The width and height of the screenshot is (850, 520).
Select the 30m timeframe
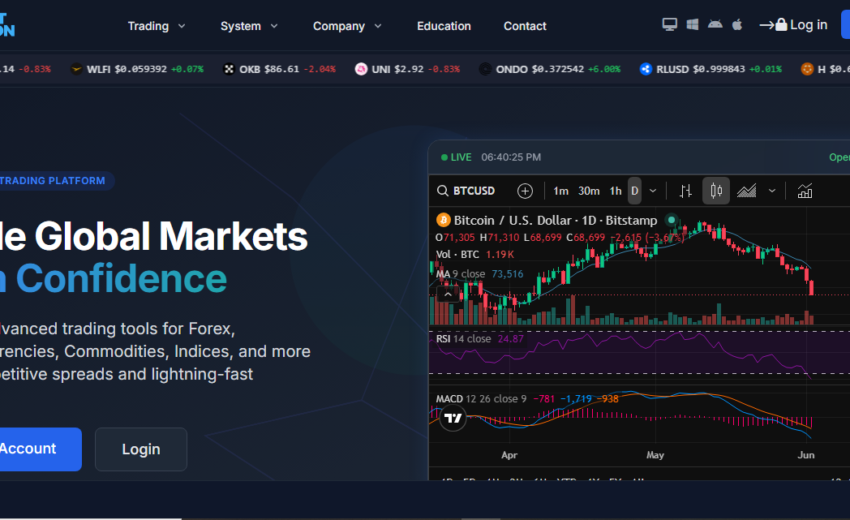589,191
